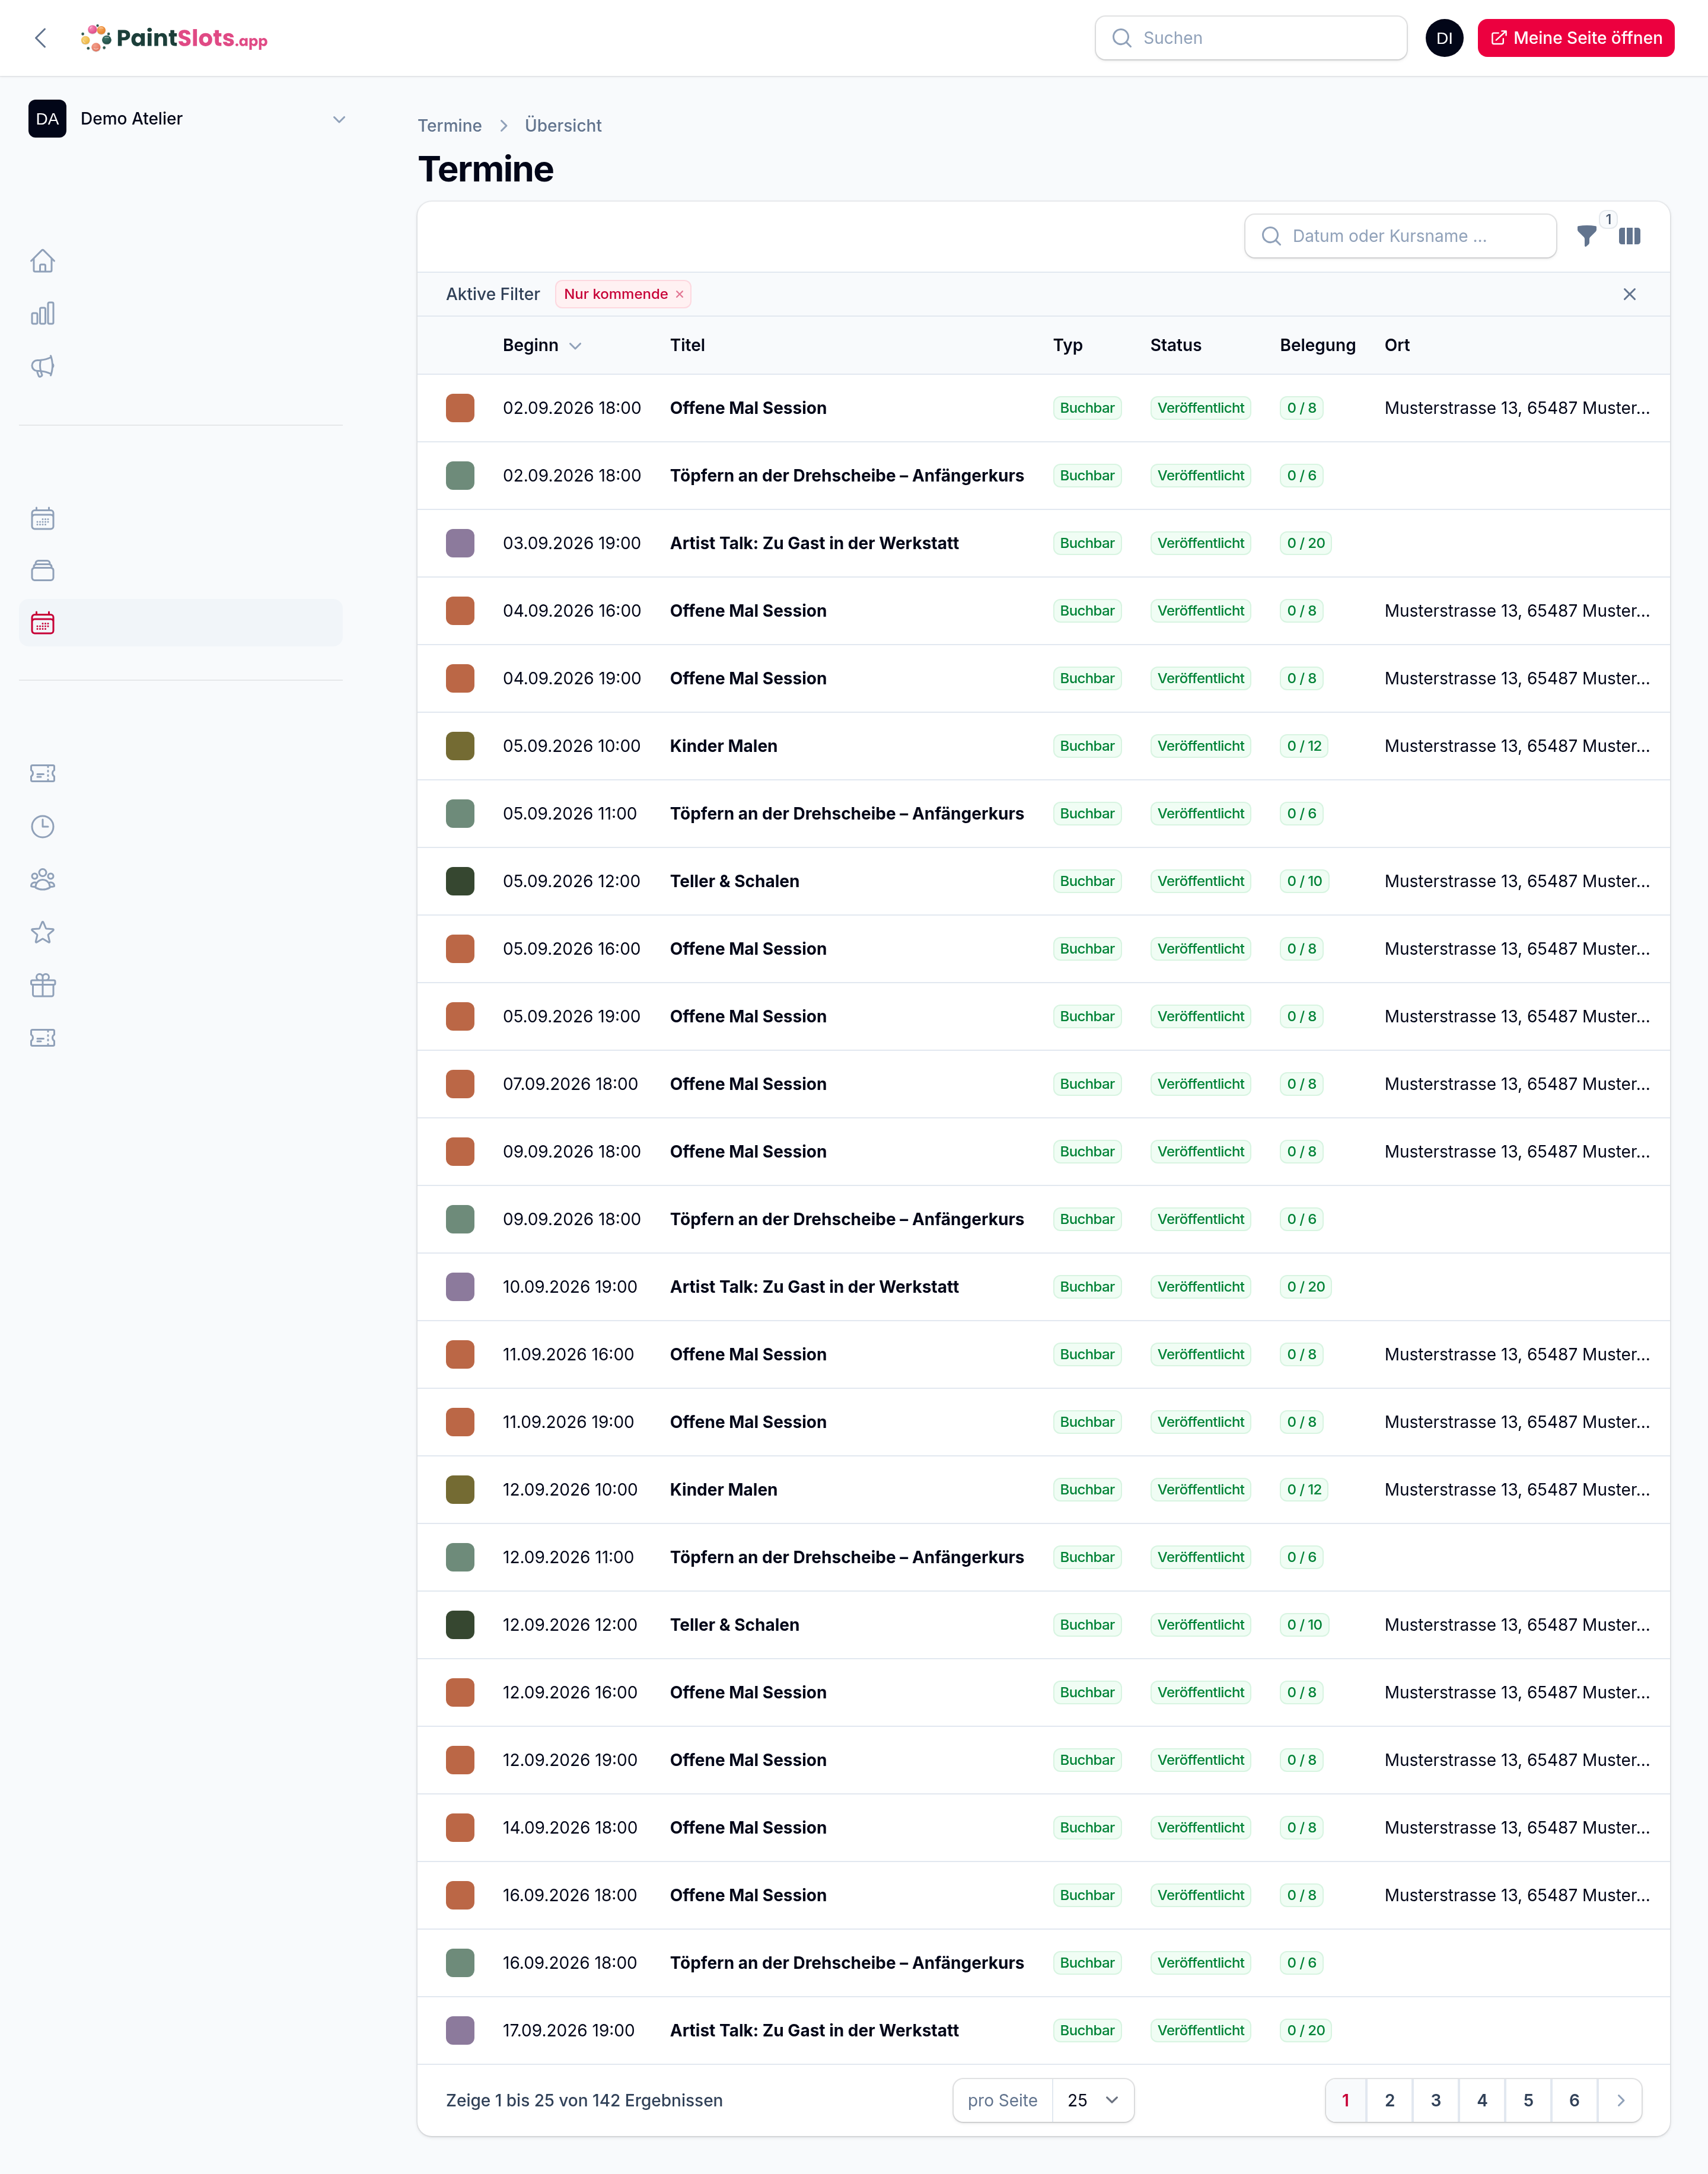Toggle table columns icon
This screenshot has height=2174, width=1708.
tap(1630, 236)
